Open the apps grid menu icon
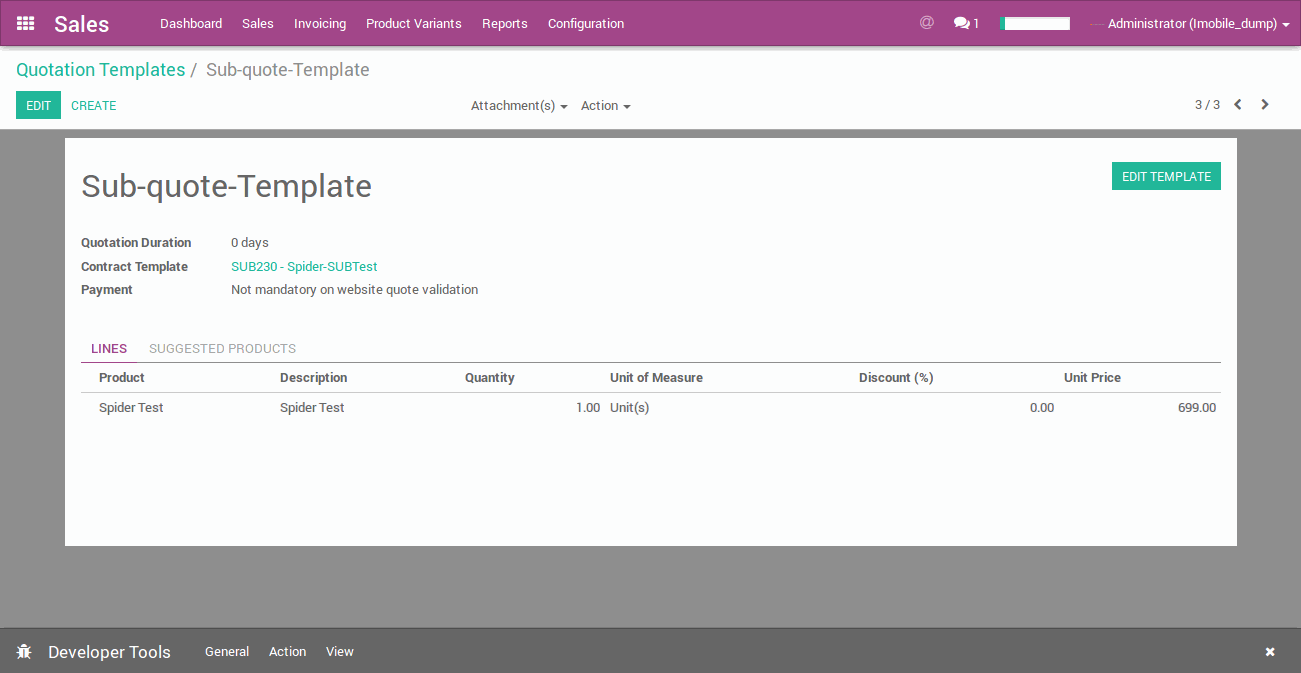The width and height of the screenshot is (1301, 673). 25,23
